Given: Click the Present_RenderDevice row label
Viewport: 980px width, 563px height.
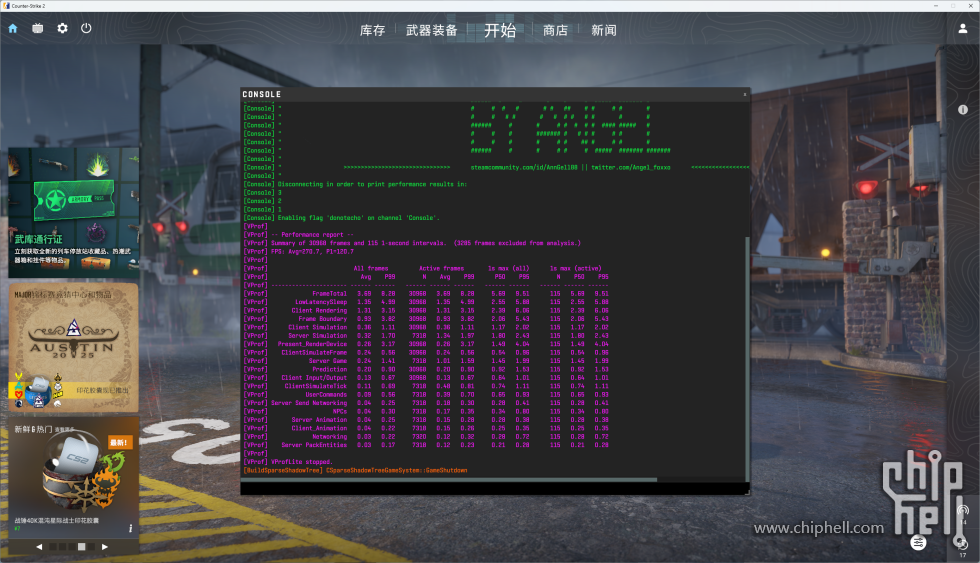Looking at the screenshot, I should tap(312, 344).
